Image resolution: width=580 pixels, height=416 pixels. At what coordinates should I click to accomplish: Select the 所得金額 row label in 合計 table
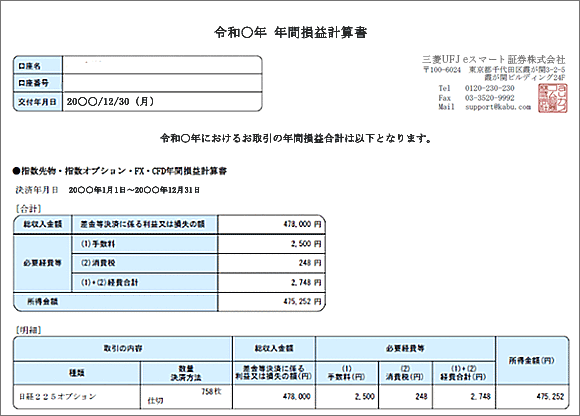click(x=115, y=302)
